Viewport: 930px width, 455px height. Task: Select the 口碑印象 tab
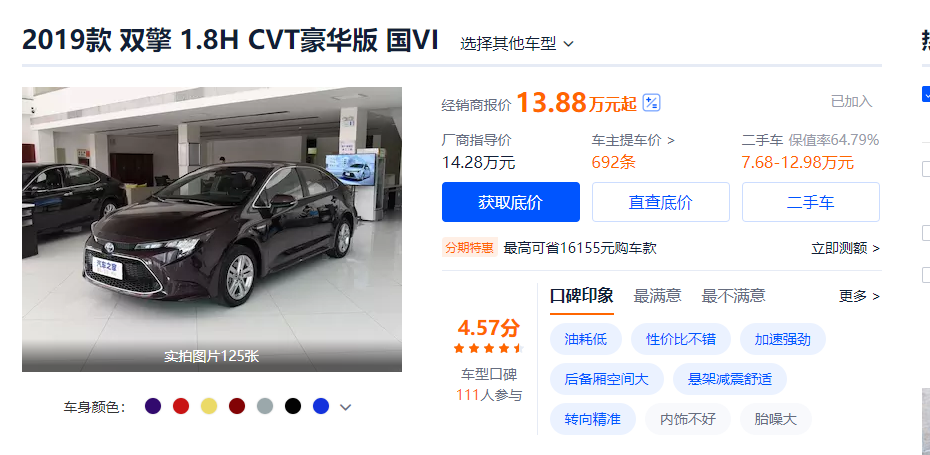(x=581, y=295)
